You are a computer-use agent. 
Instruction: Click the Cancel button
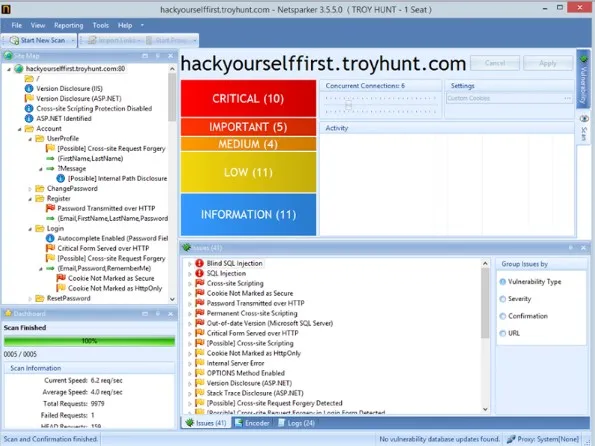[x=495, y=63]
